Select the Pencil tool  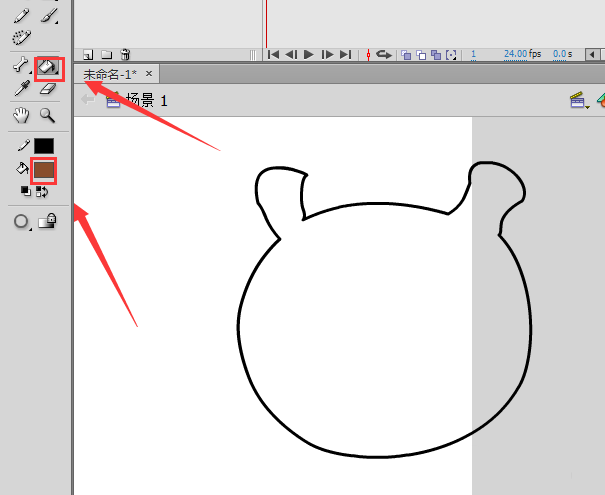[x=21, y=16]
